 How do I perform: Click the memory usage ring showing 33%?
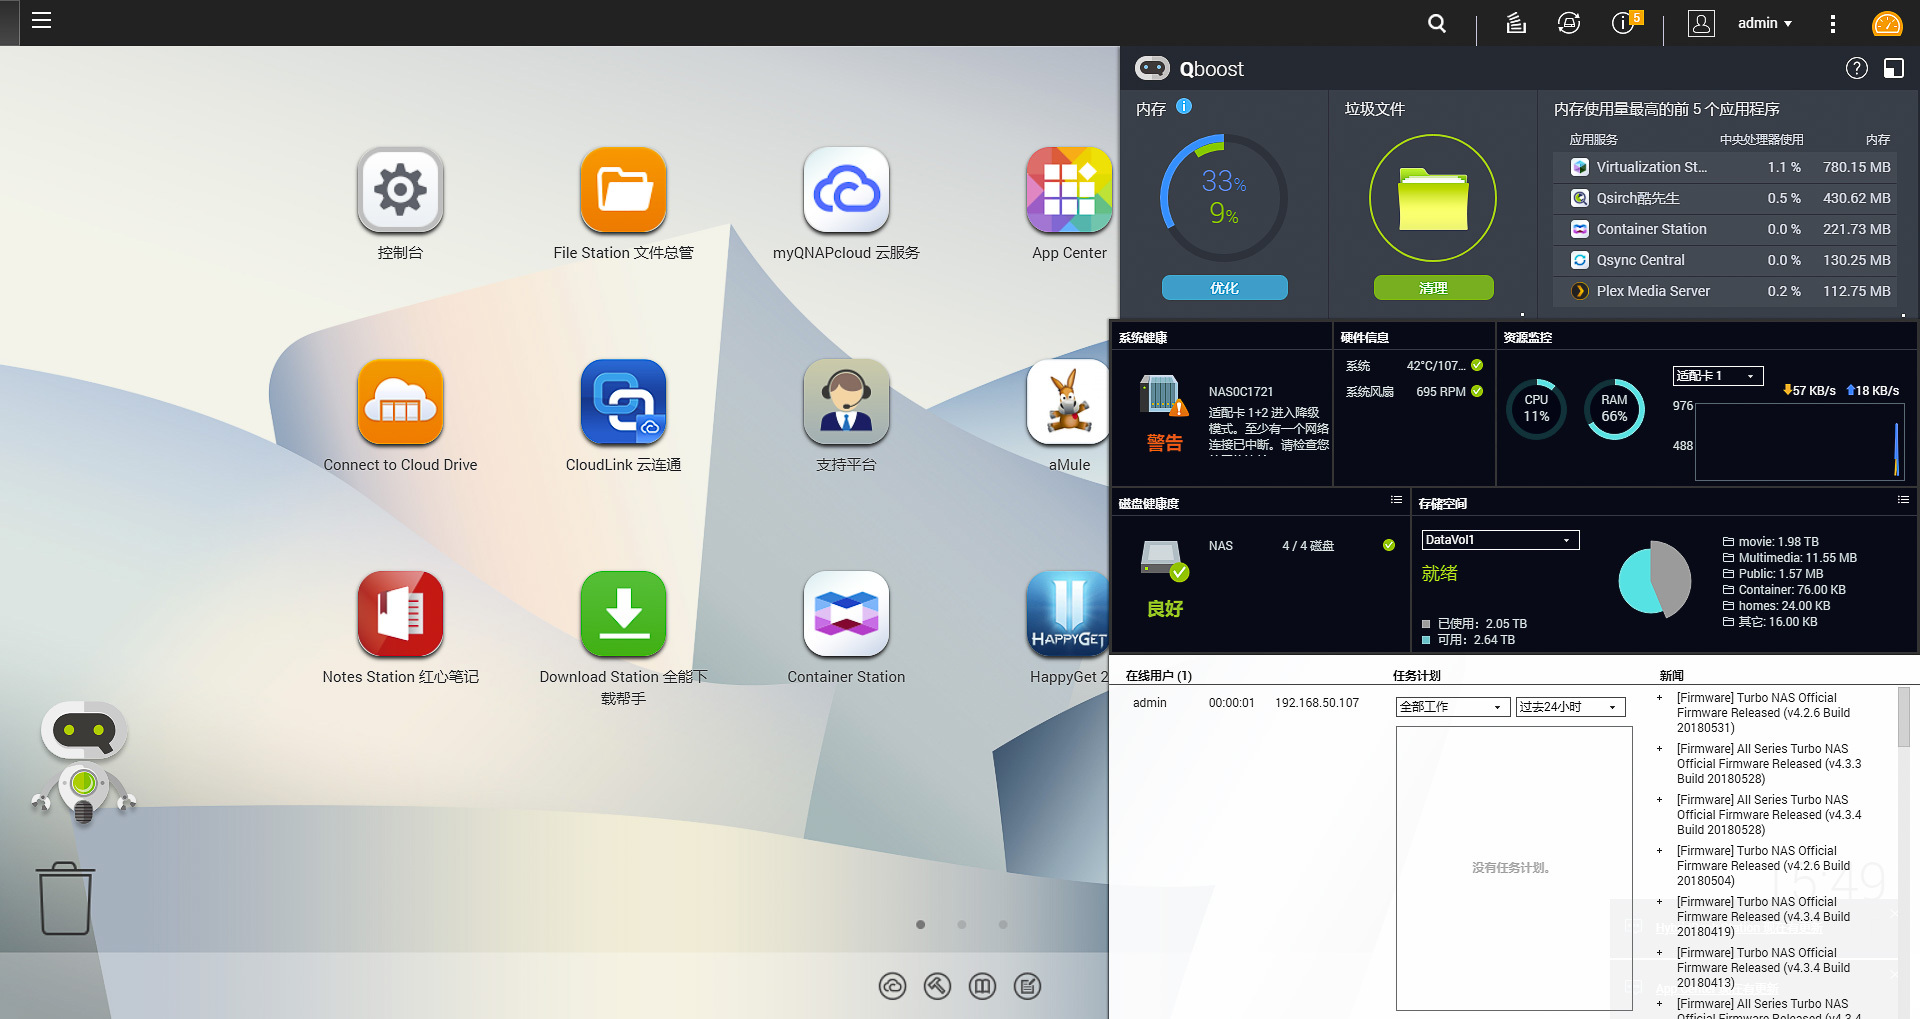tap(1224, 198)
